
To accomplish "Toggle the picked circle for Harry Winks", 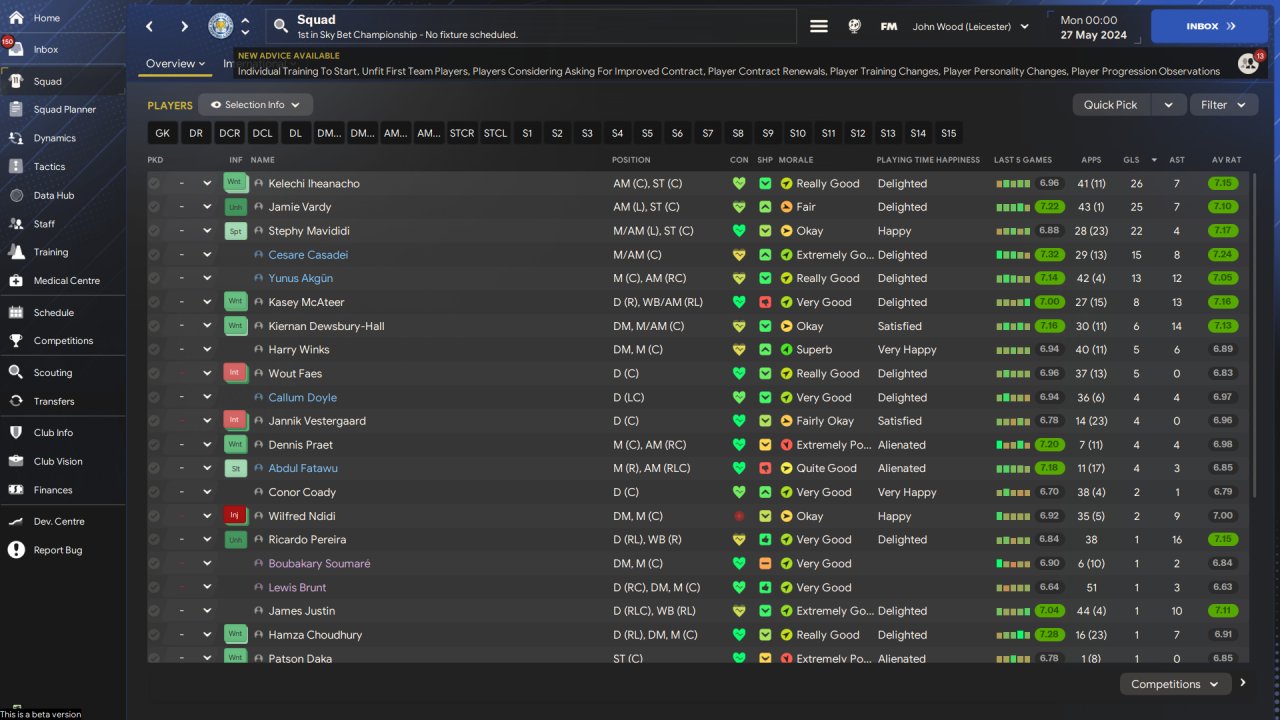I will pos(154,350).
